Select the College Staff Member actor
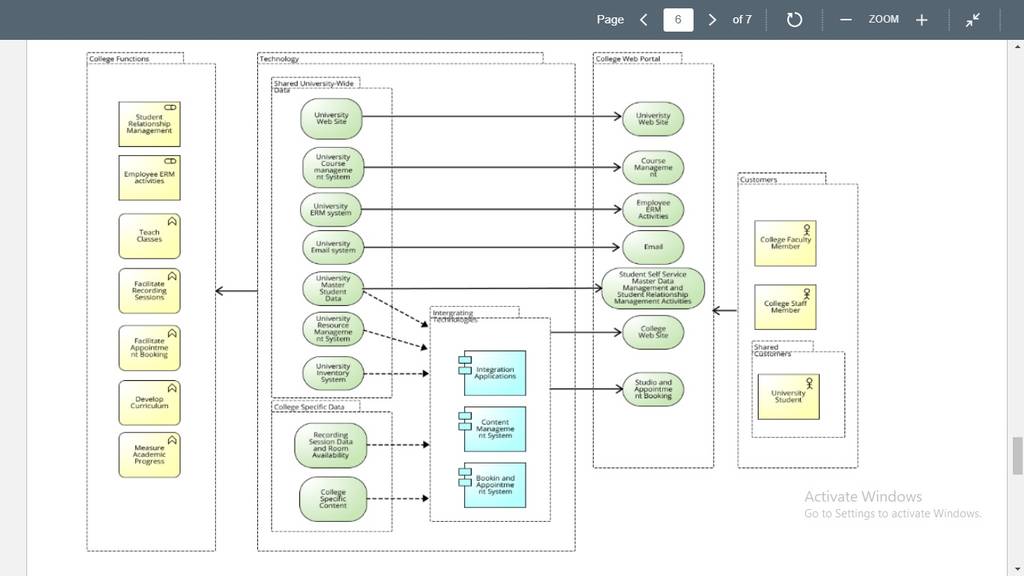Viewport: 1024px width, 576px height. [x=785, y=307]
